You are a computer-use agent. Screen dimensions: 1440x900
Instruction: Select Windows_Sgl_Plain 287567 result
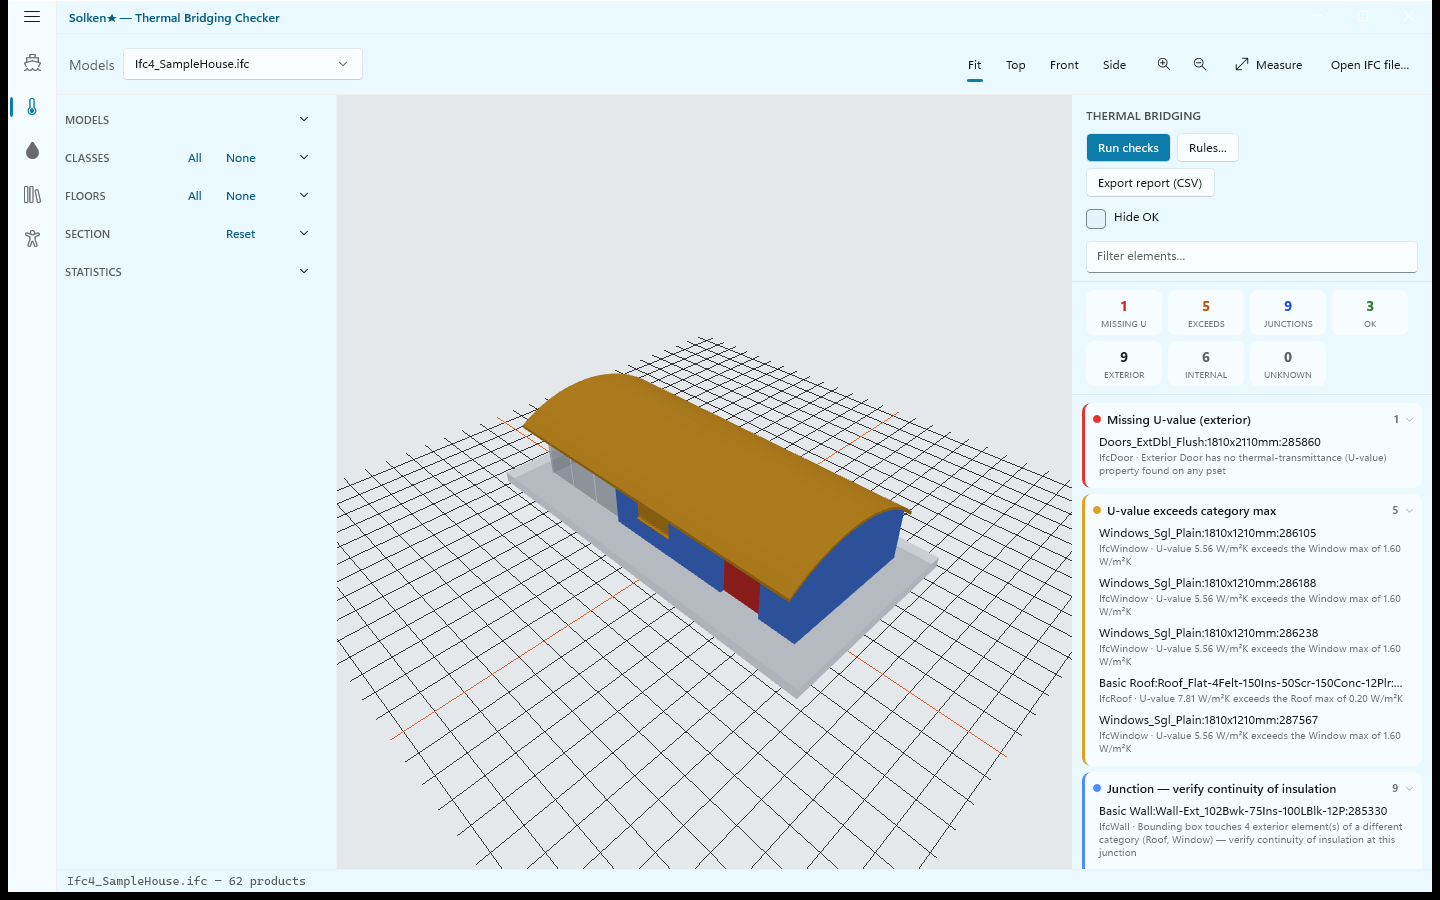(x=1253, y=733)
